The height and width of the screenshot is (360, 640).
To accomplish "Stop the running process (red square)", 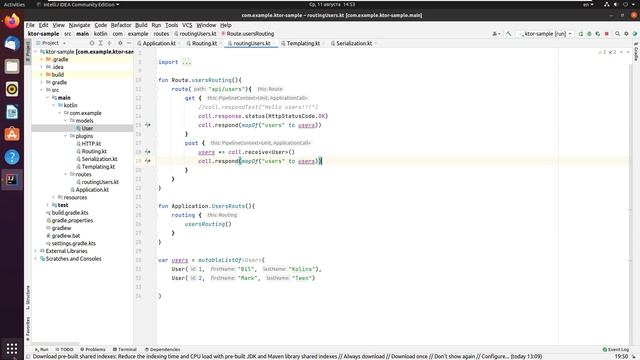I will [607, 34].
